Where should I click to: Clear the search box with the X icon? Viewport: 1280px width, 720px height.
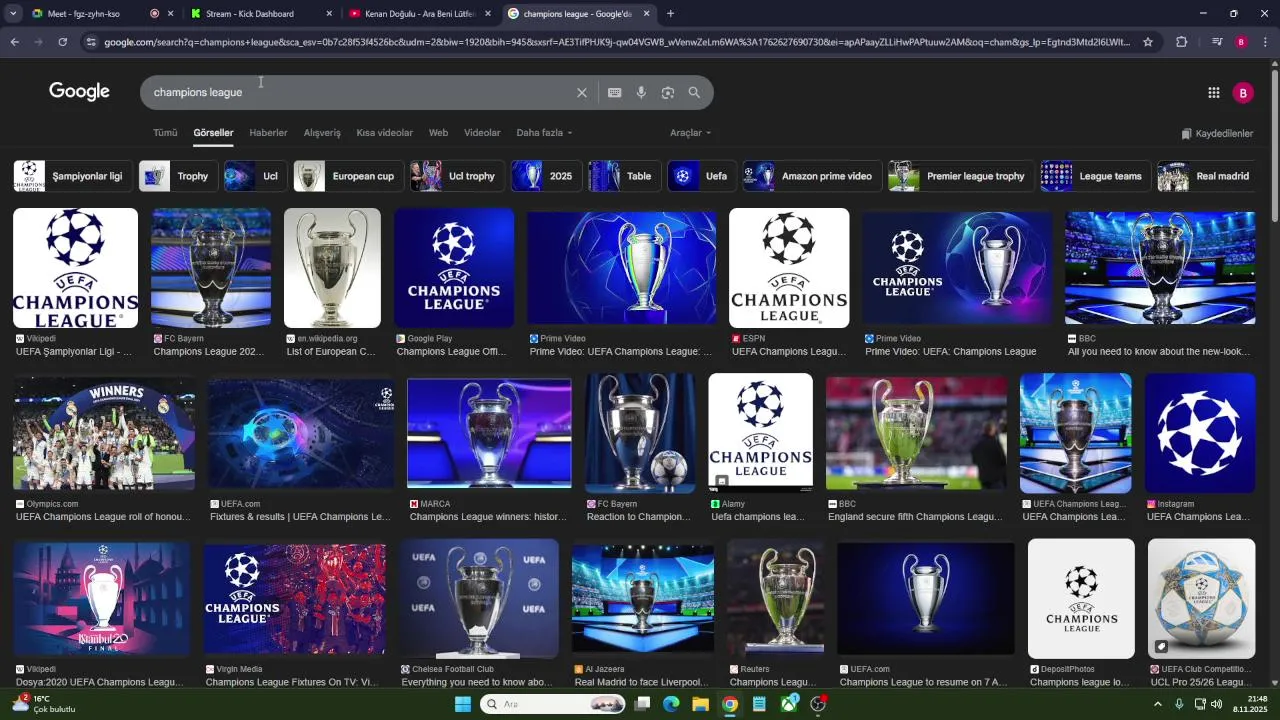[582, 92]
